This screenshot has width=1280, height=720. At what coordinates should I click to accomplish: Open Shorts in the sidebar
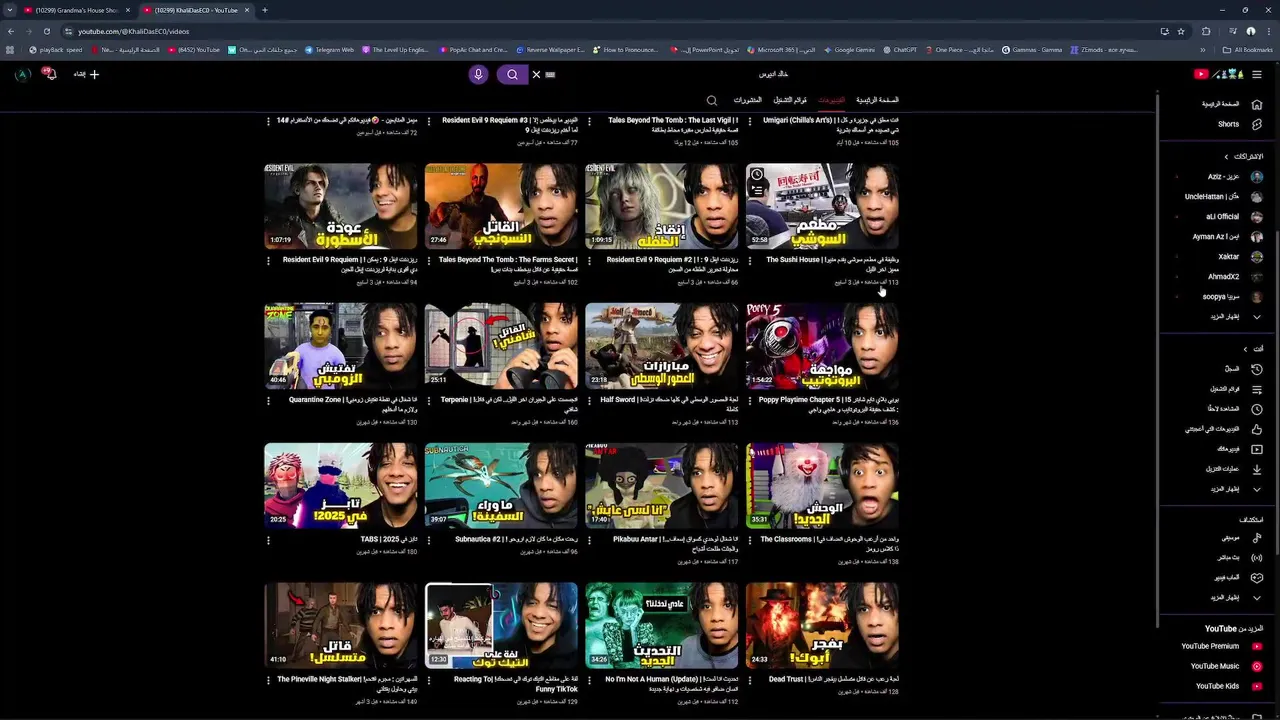1257,124
